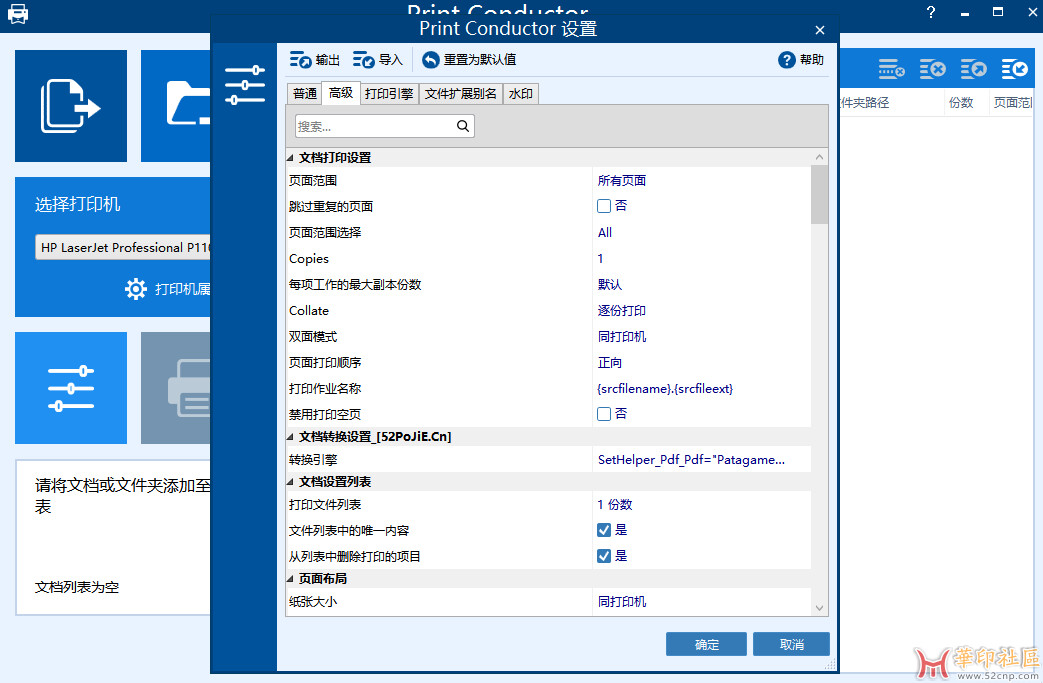Image resolution: width=1043 pixels, height=683 pixels.
Task: Click the 确定 button
Action: pos(705,643)
